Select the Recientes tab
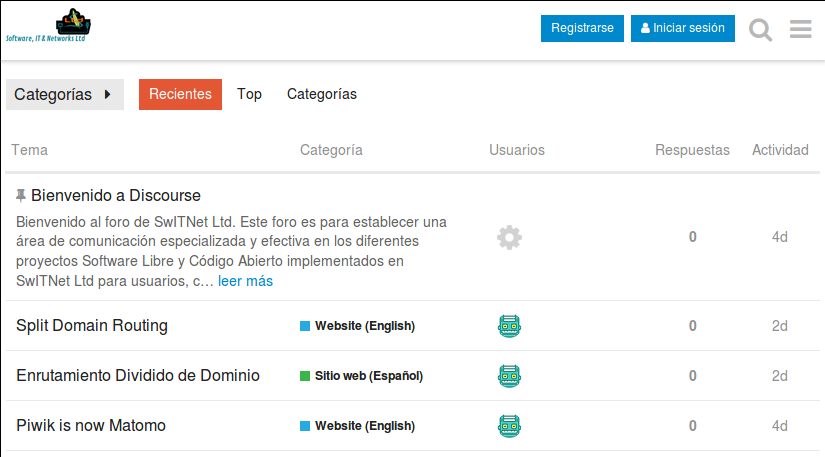The height and width of the screenshot is (457, 825). (x=180, y=94)
